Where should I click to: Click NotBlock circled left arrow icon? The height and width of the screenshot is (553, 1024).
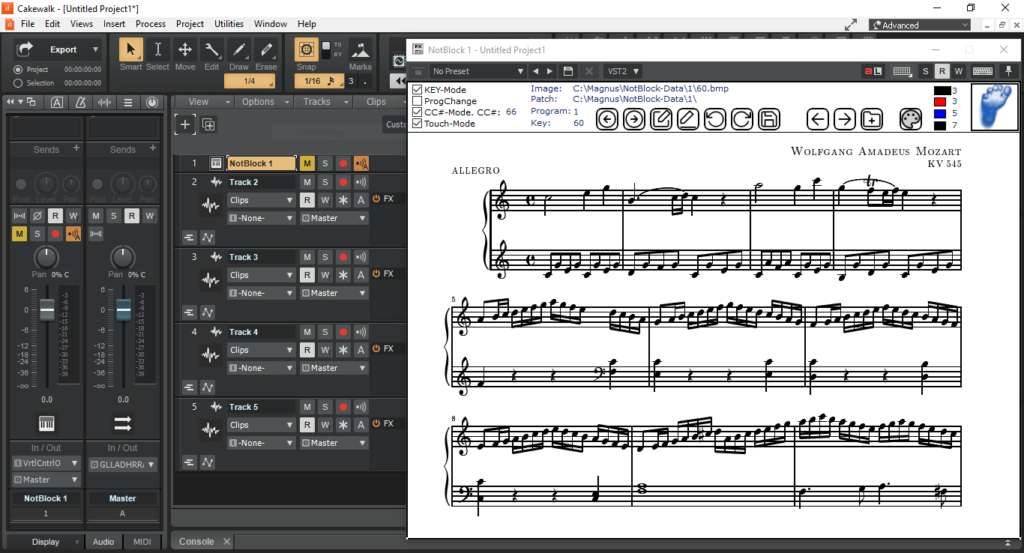pos(607,119)
